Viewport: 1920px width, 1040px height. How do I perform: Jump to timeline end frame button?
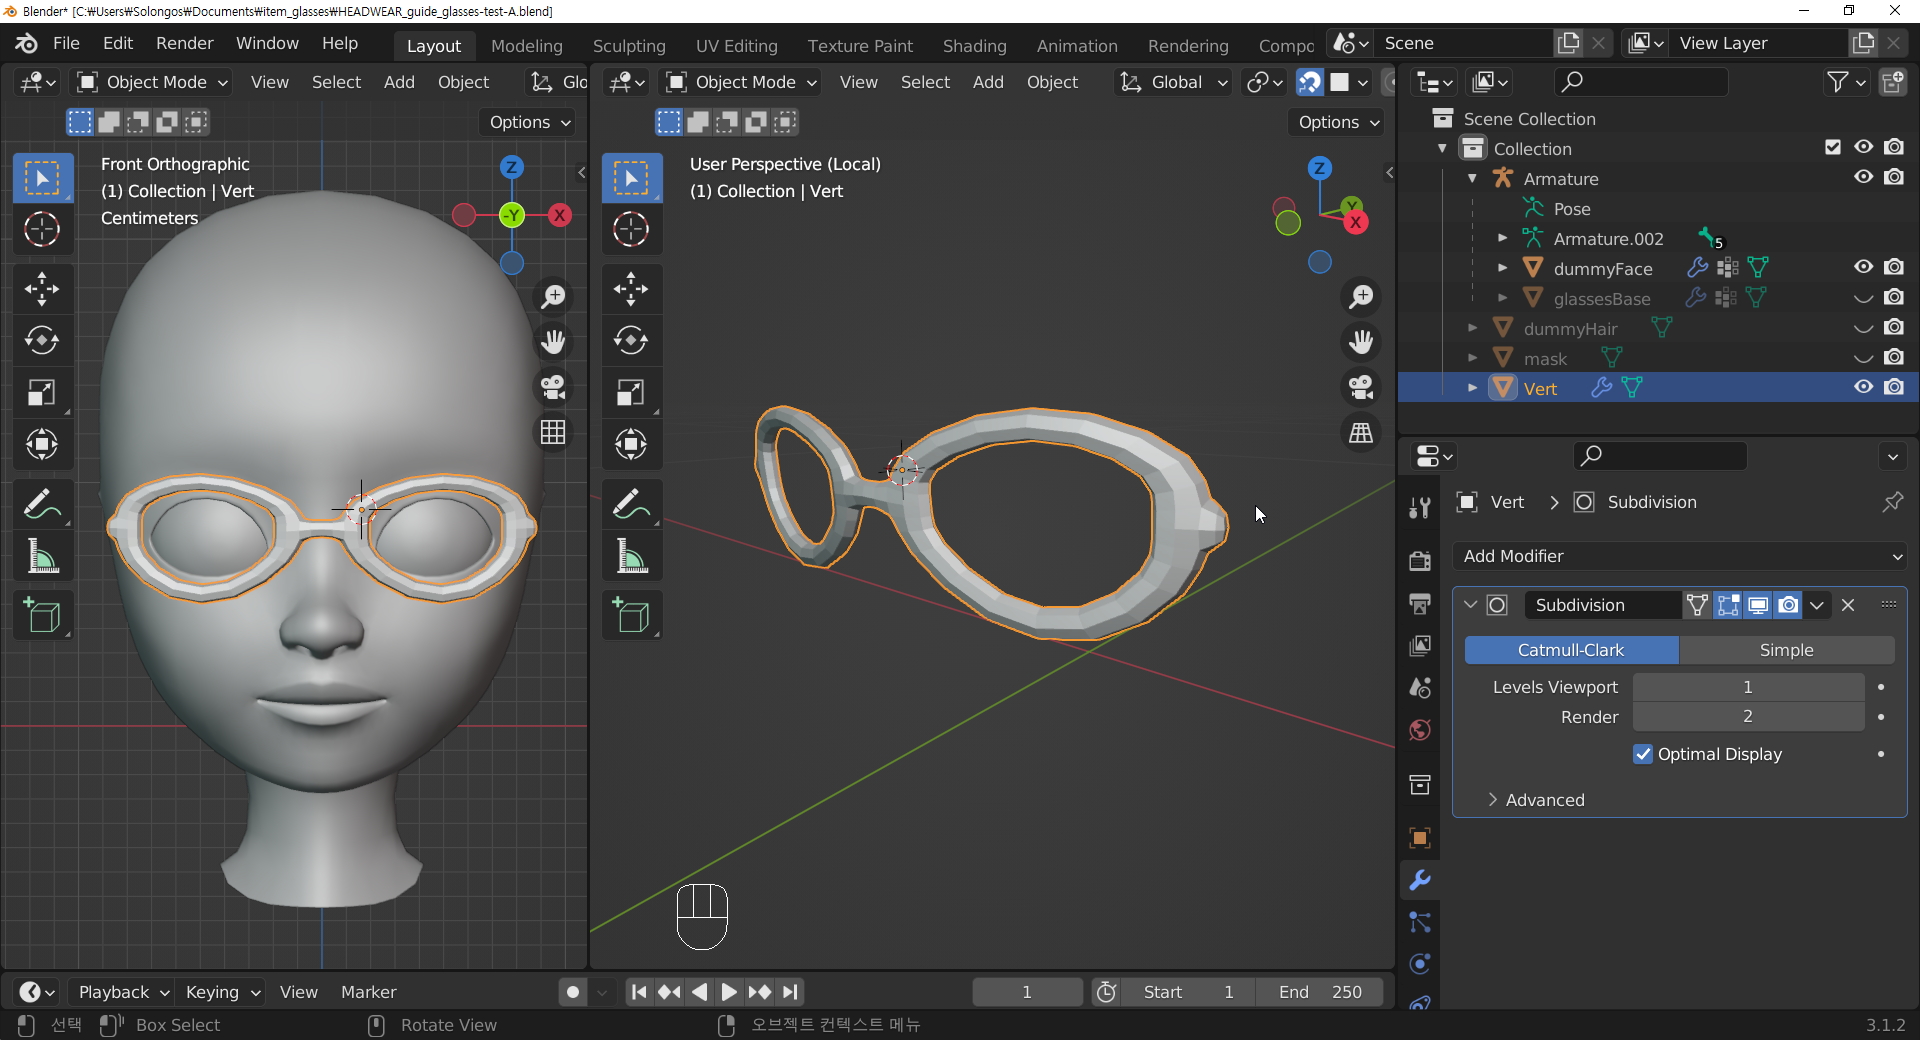click(x=790, y=992)
